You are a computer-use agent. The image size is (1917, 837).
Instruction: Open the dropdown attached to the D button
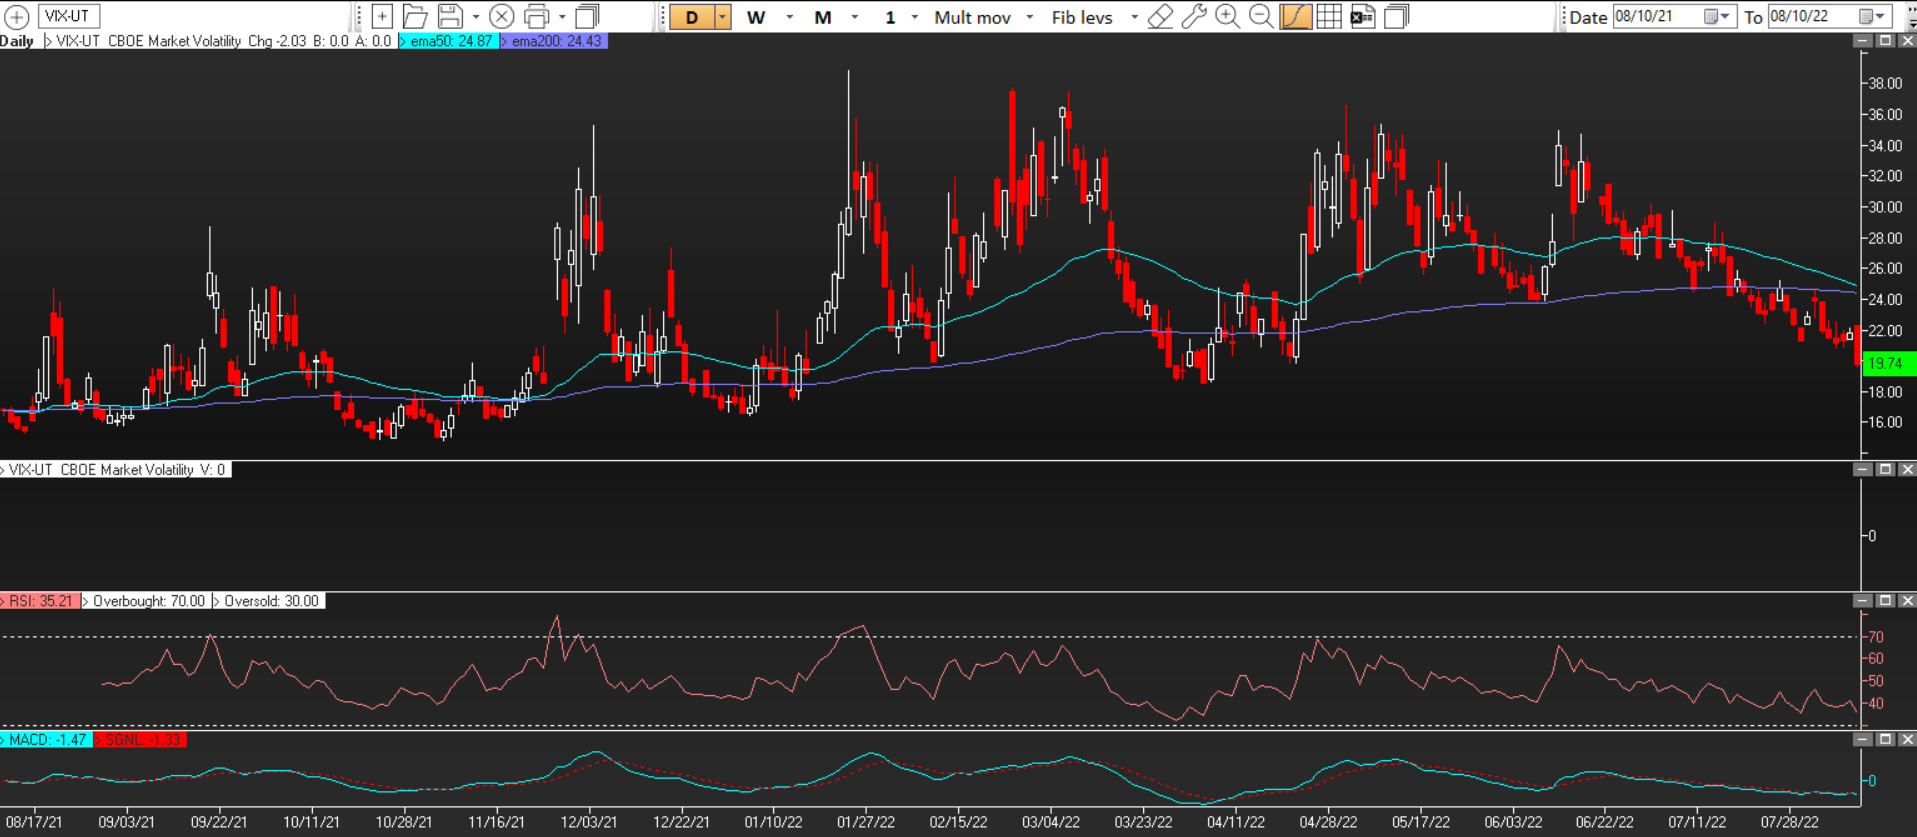click(x=722, y=17)
